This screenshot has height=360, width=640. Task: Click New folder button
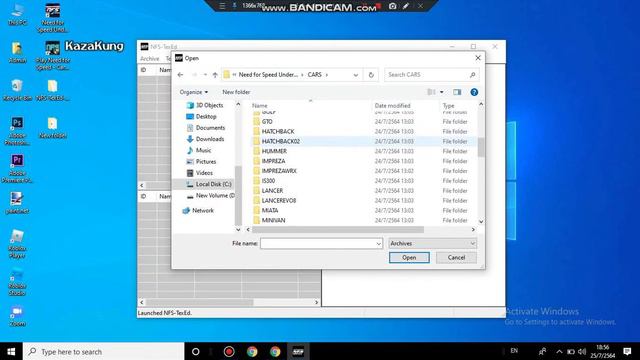point(236,92)
